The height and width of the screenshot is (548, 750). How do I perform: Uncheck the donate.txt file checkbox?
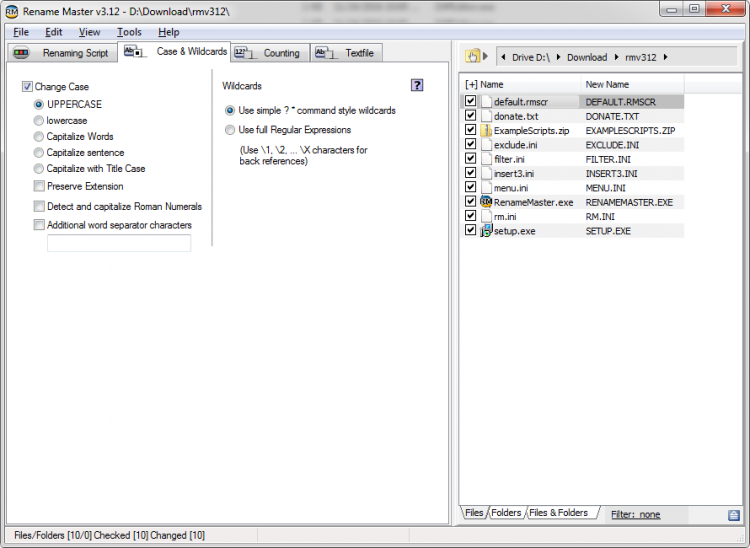click(x=471, y=115)
